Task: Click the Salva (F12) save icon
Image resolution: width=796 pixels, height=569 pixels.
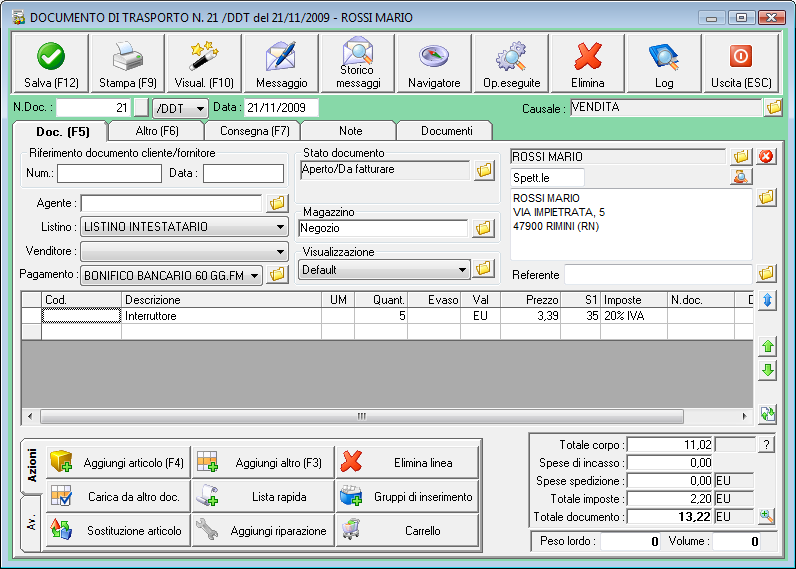Action: (51, 64)
